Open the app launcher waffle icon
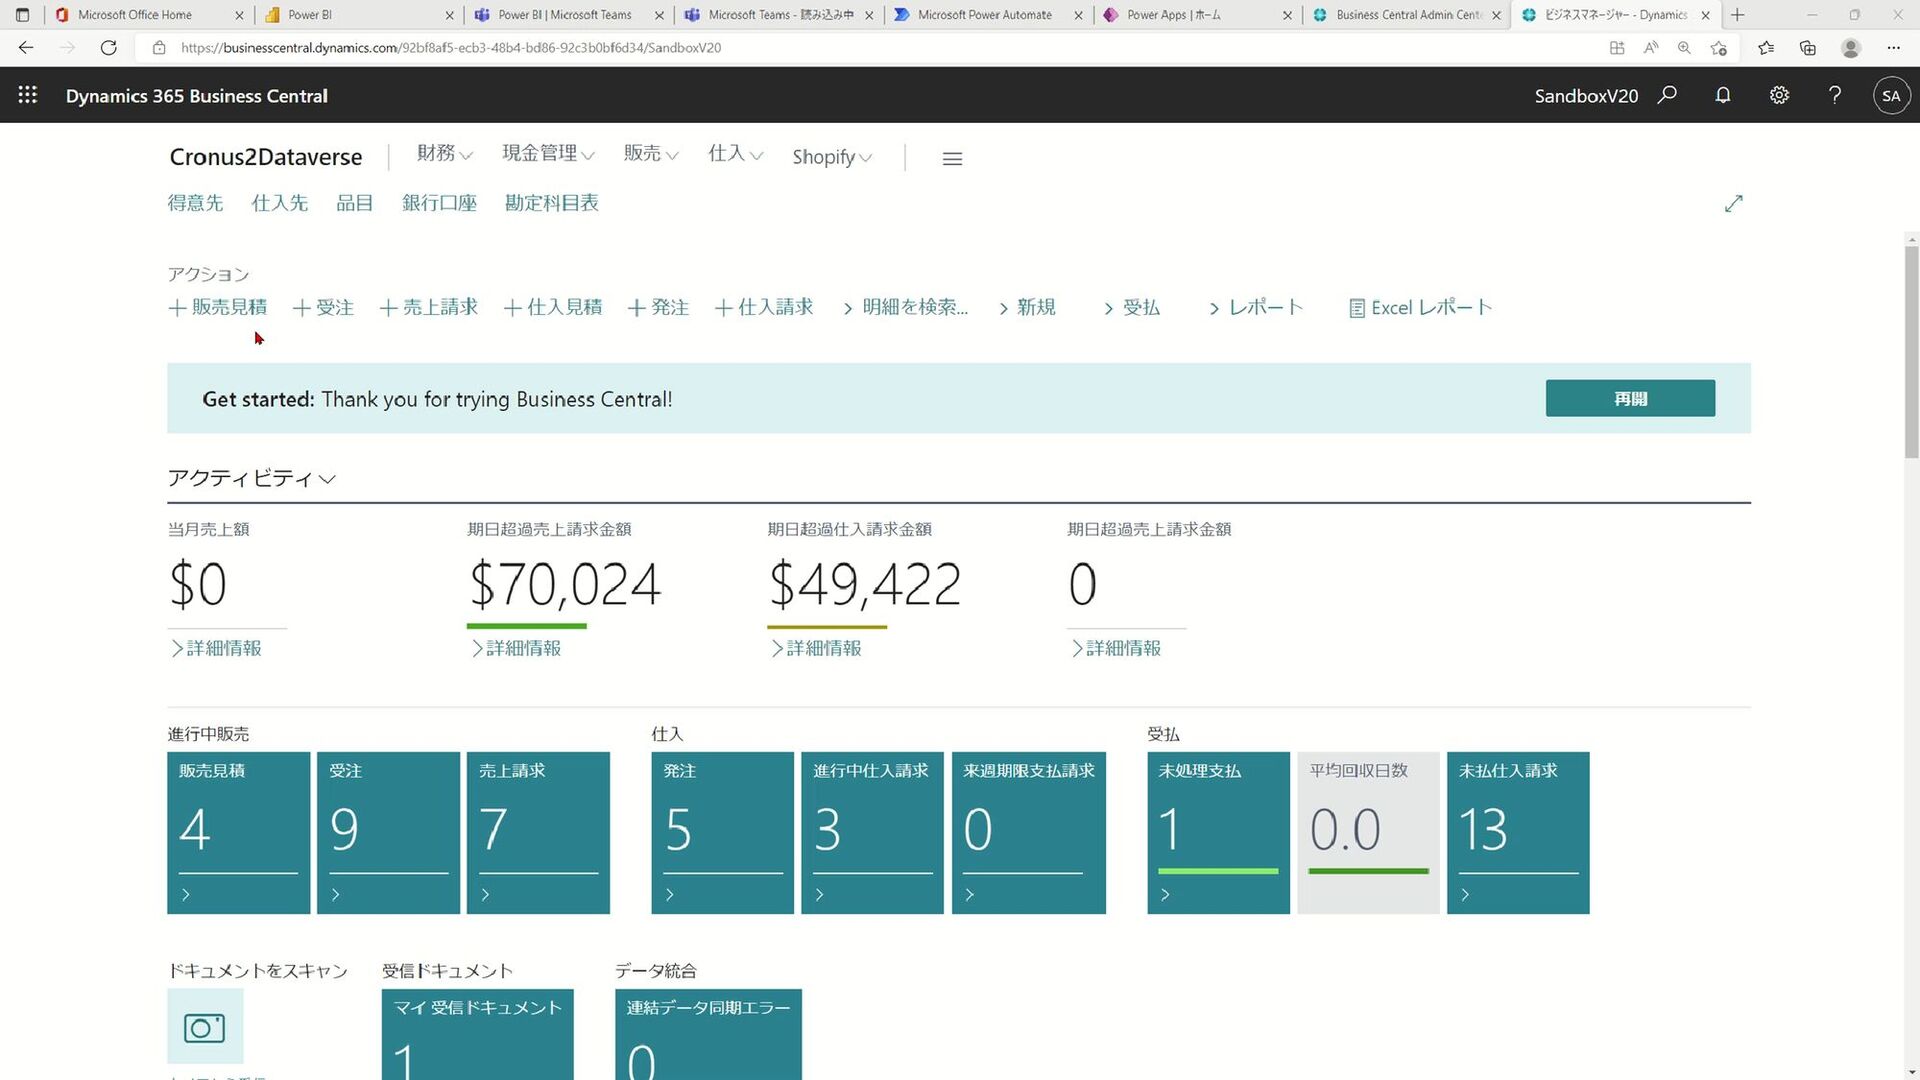This screenshot has width=1920, height=1080. pyautogui.click(x=28, y=95)
